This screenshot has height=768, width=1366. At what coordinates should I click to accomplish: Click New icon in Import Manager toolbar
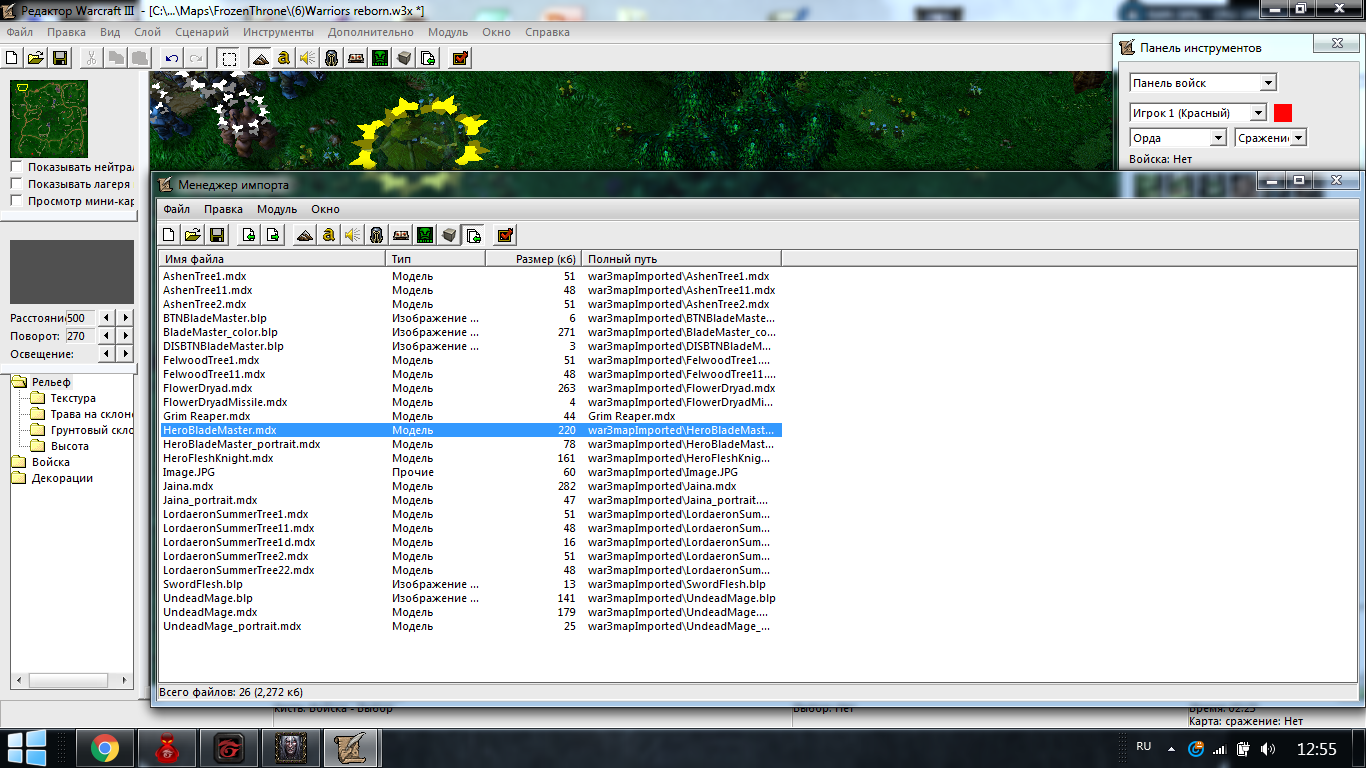pos(169,235)
